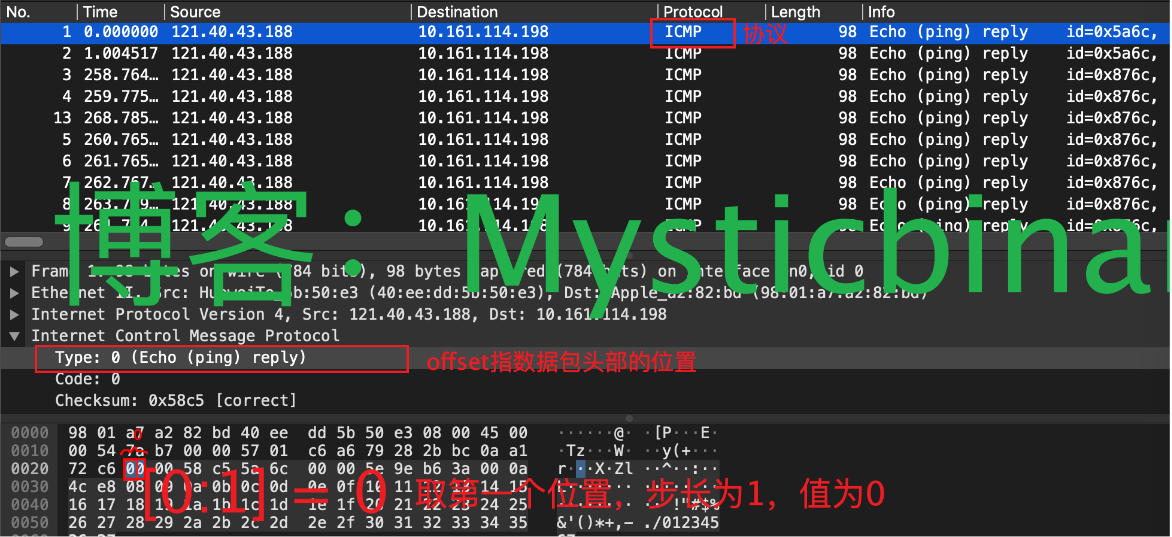The image size is (1172, 537).
Task: Select the Checksum: 0x58c5 field
Action: (x=176, y=400)
